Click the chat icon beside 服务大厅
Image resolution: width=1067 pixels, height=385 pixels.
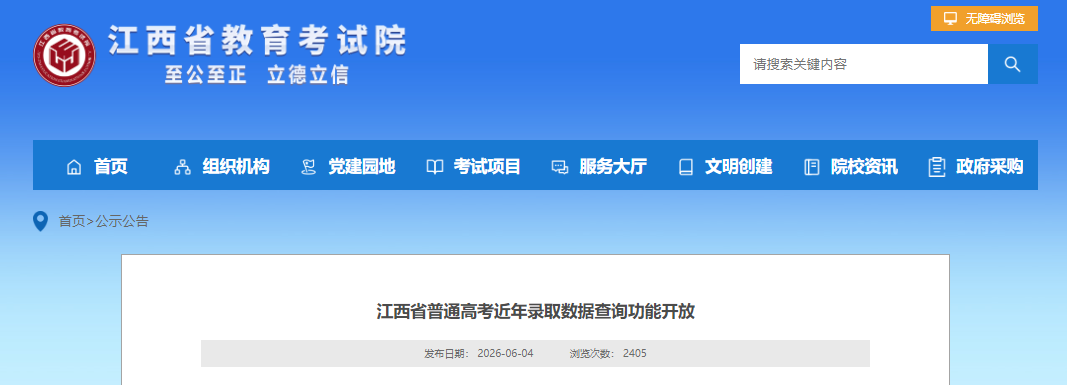(560, 167)
